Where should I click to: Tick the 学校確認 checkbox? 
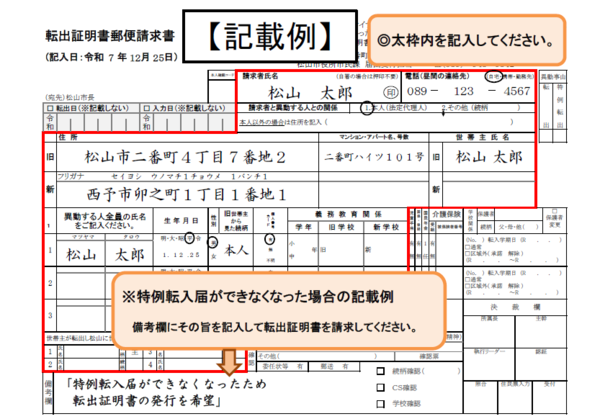click(x=380, y=403)
